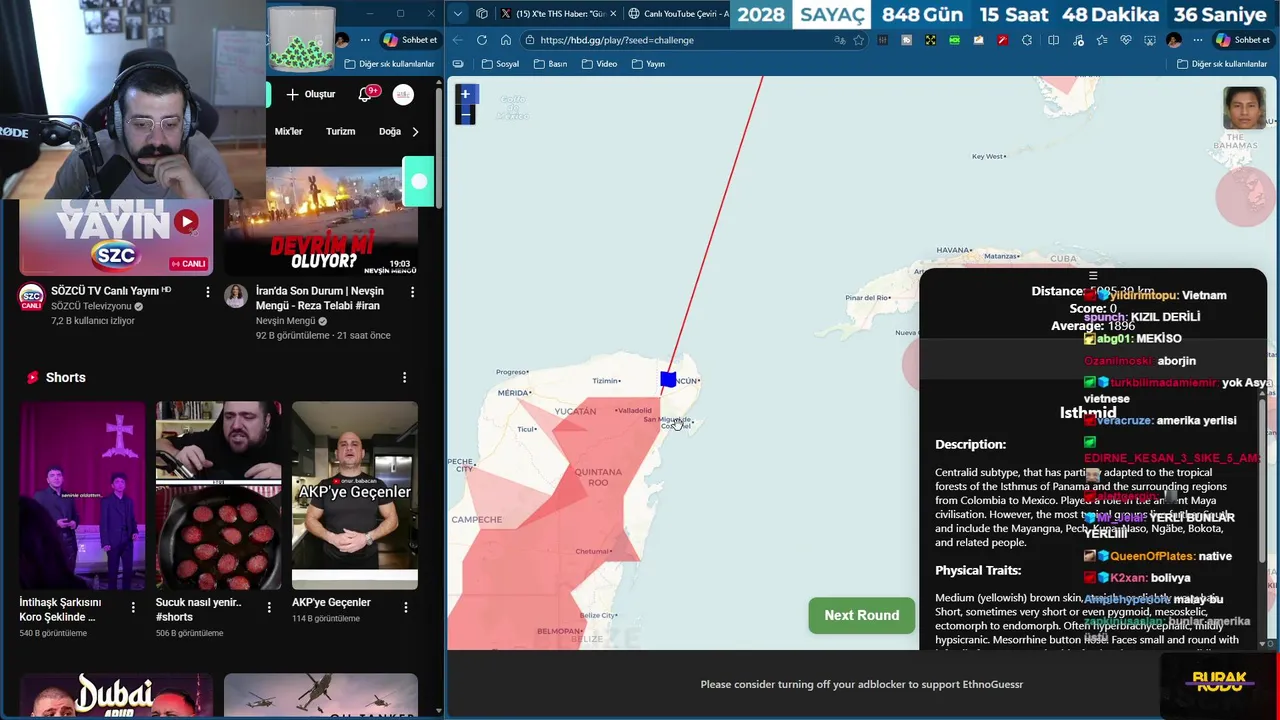Reload the hbd.gg page
Viewport: 1280px width, 720px height.
(x=482, y=40)
